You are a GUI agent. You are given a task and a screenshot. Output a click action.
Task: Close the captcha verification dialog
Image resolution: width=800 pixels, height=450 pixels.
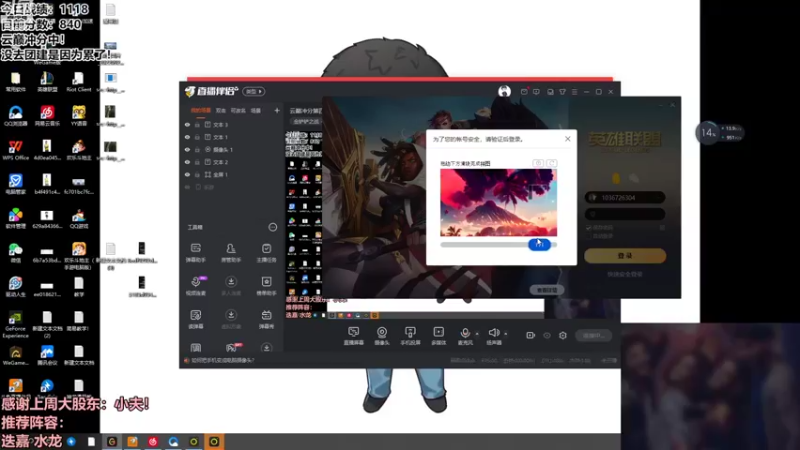click(x=567, y=139)
